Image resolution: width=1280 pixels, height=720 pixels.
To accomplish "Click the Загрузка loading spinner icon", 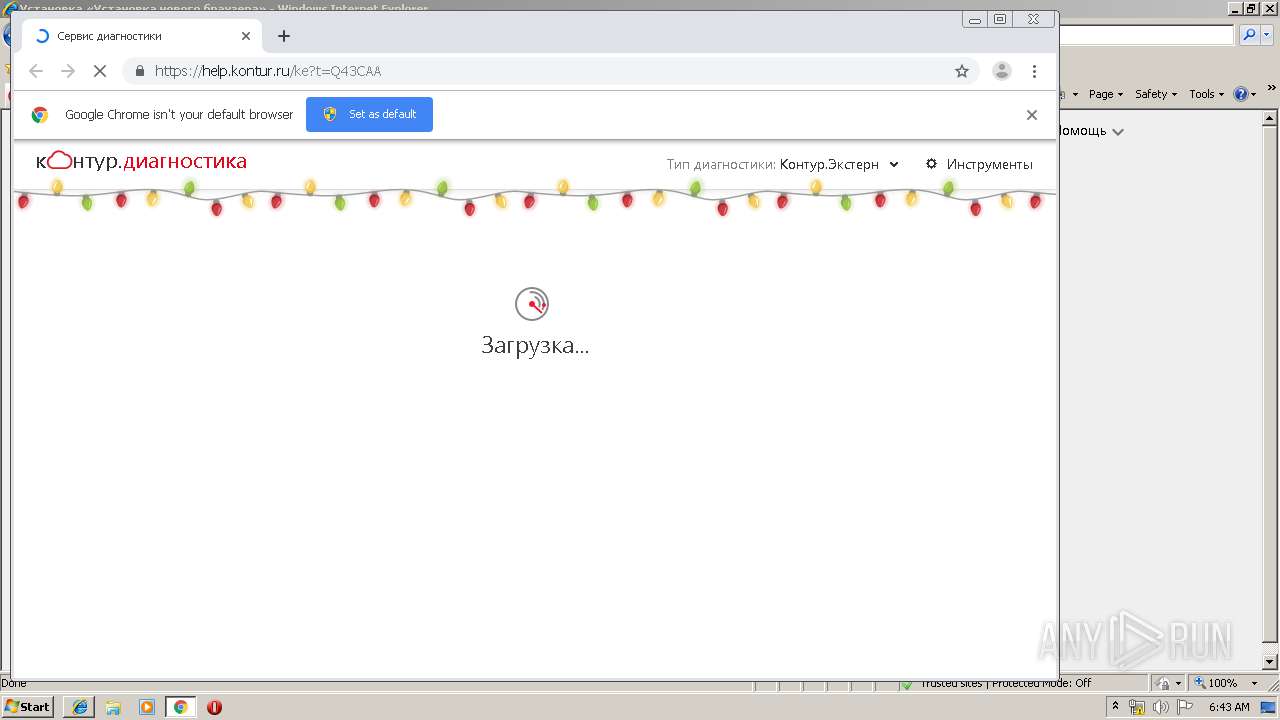I will [x=532, y=304].
